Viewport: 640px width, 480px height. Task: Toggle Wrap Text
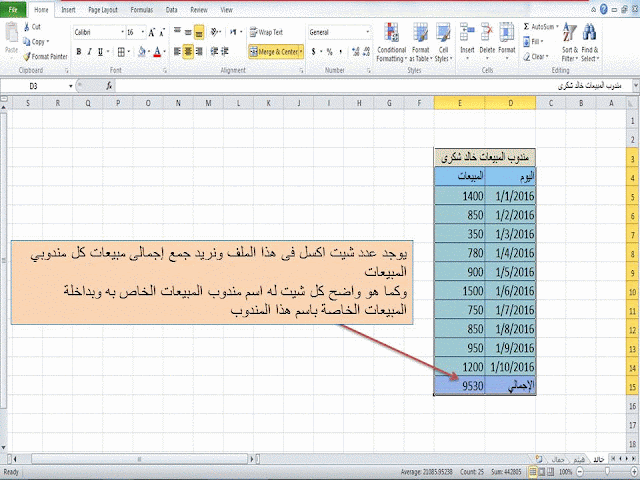point(267,32)
